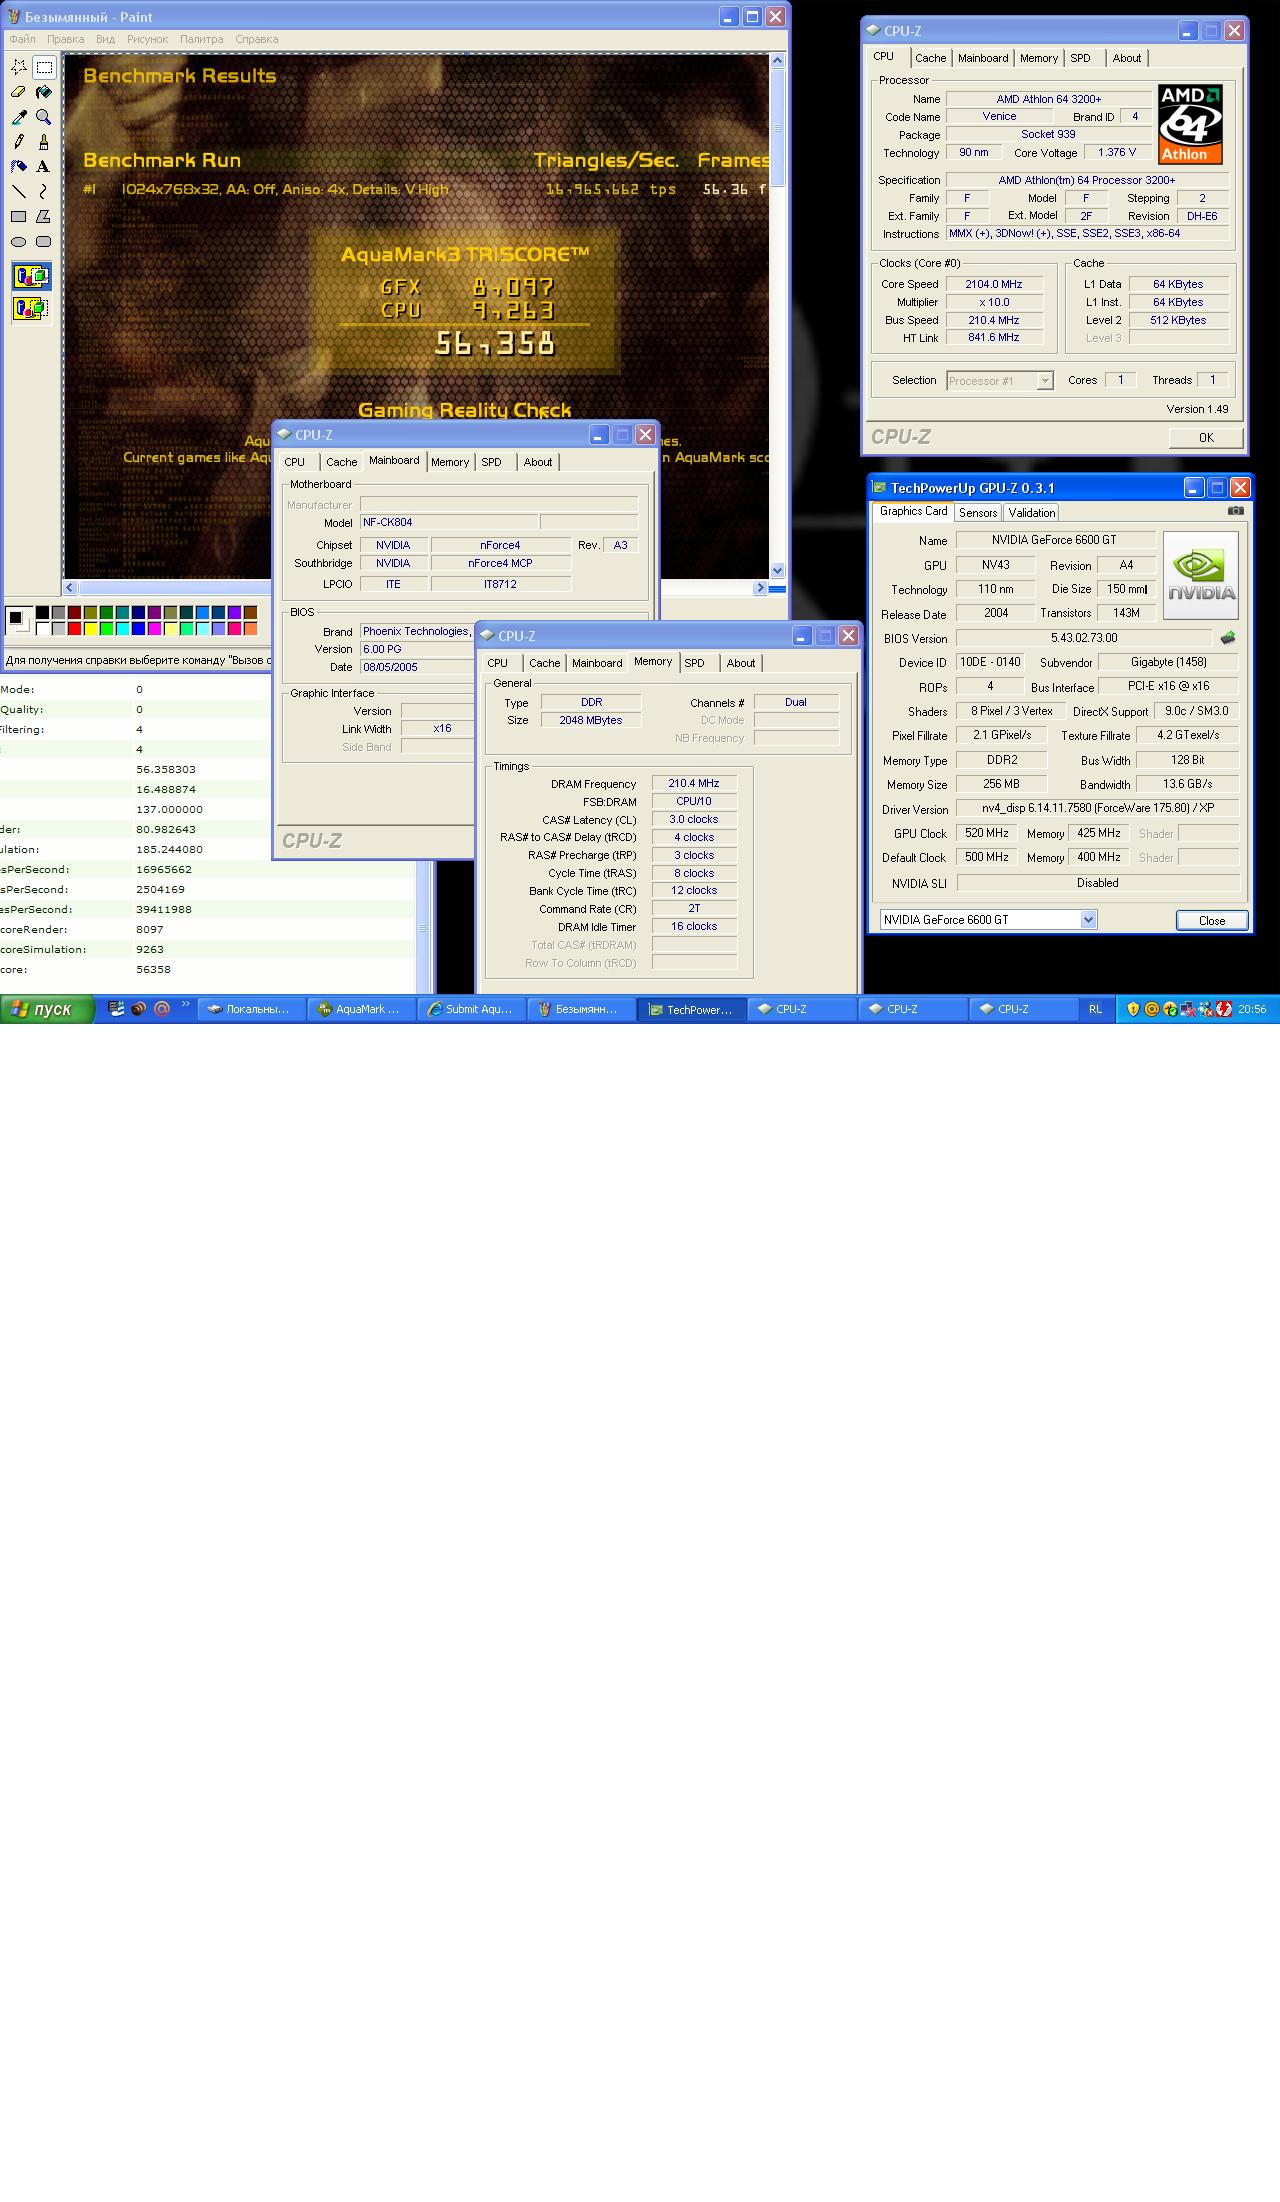Viewport: 1280px width, 2202px height.
Task: Choose the Eraser tool in Paint
Action: point(19,92)
